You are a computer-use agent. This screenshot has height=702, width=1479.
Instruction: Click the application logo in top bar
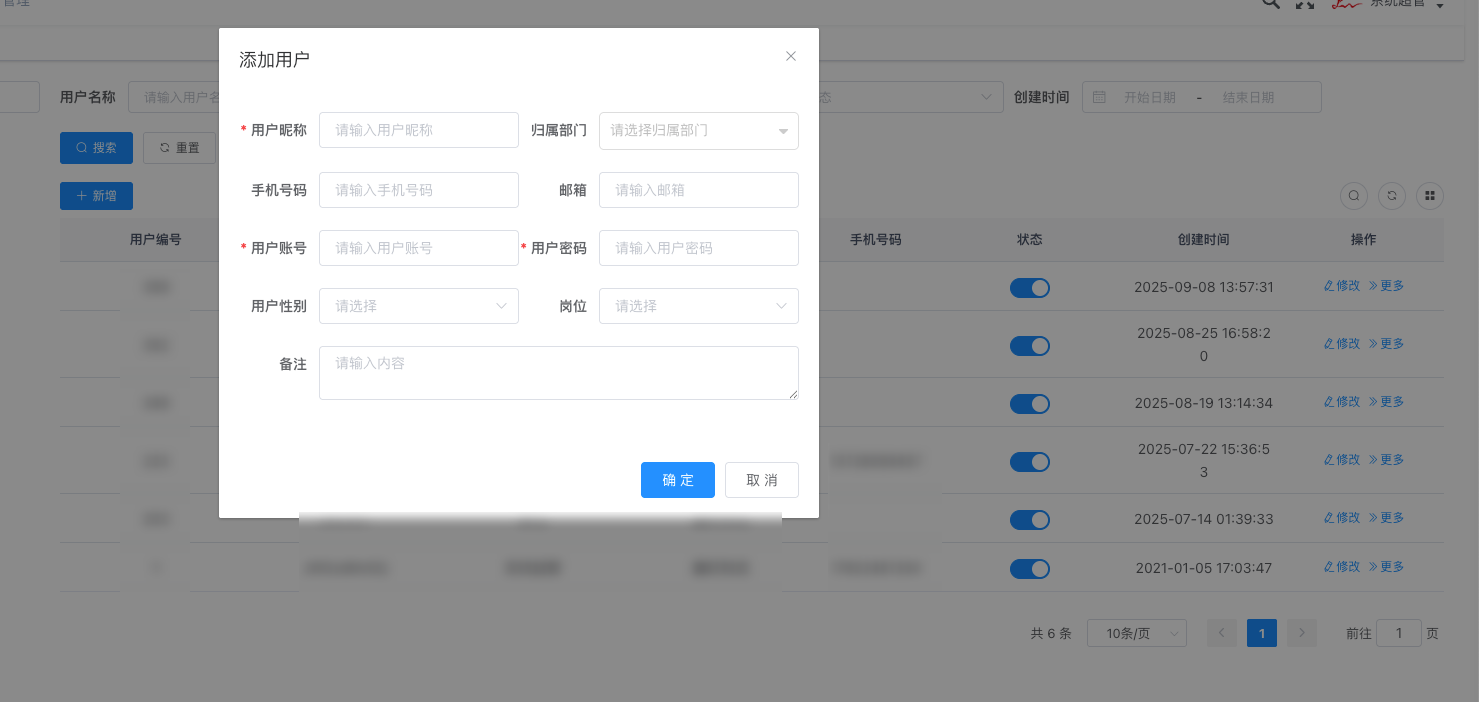[1346, 4]
